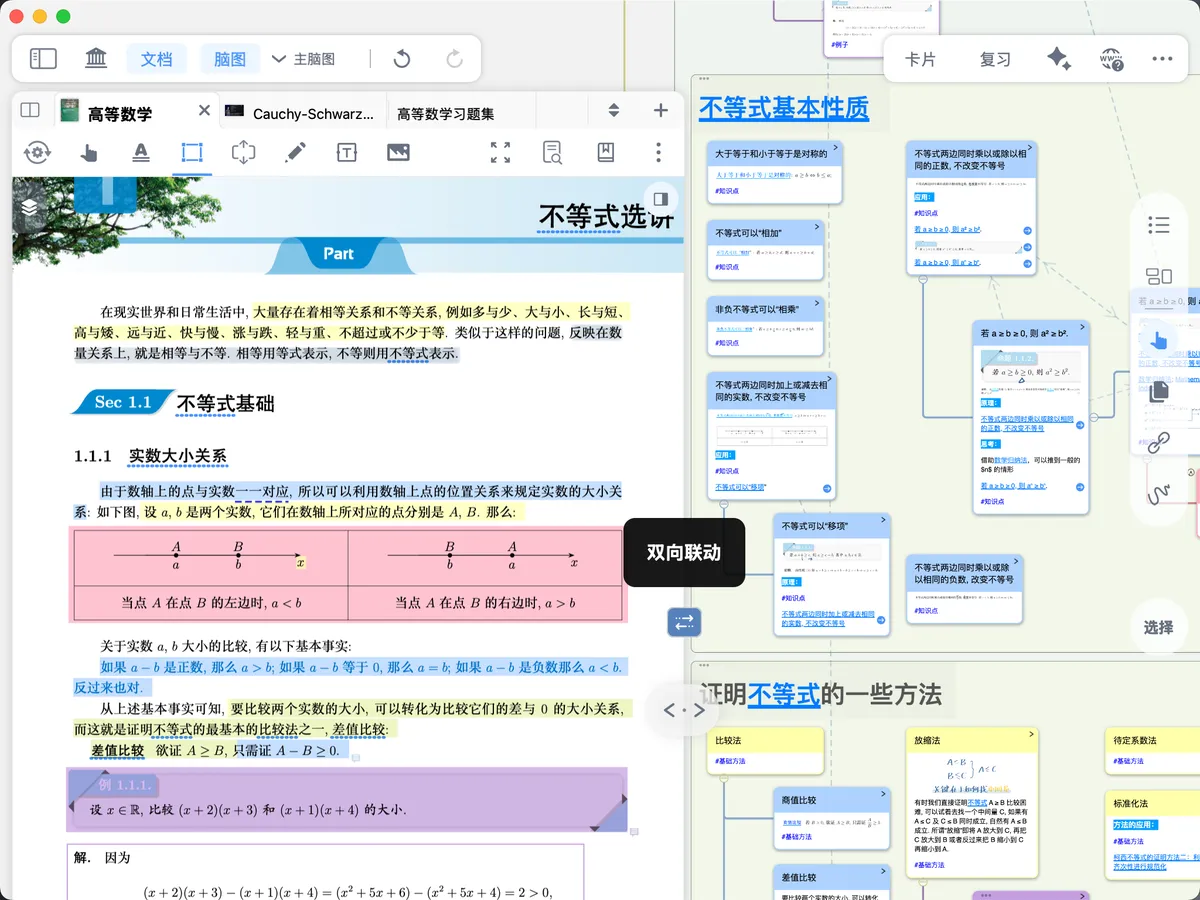Open the 不等式基本性质 heading link
Image resolution: width=1200 pixels, height=900 pixels.
coord(784,107)
